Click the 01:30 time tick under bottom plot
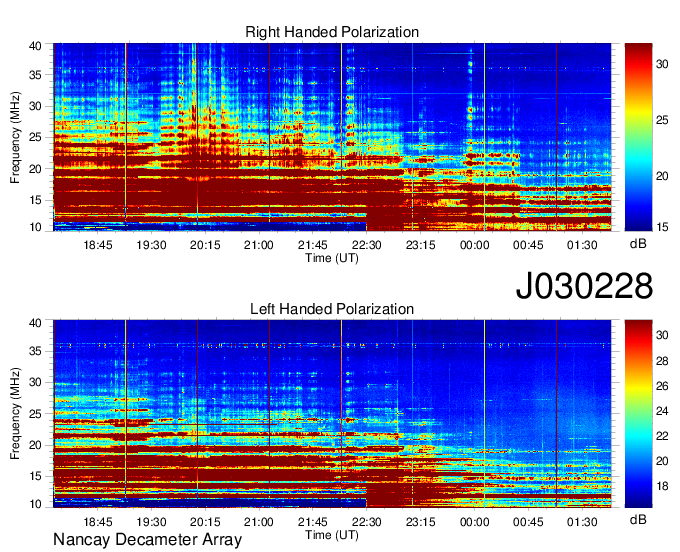680x552 pixels. 582,522
